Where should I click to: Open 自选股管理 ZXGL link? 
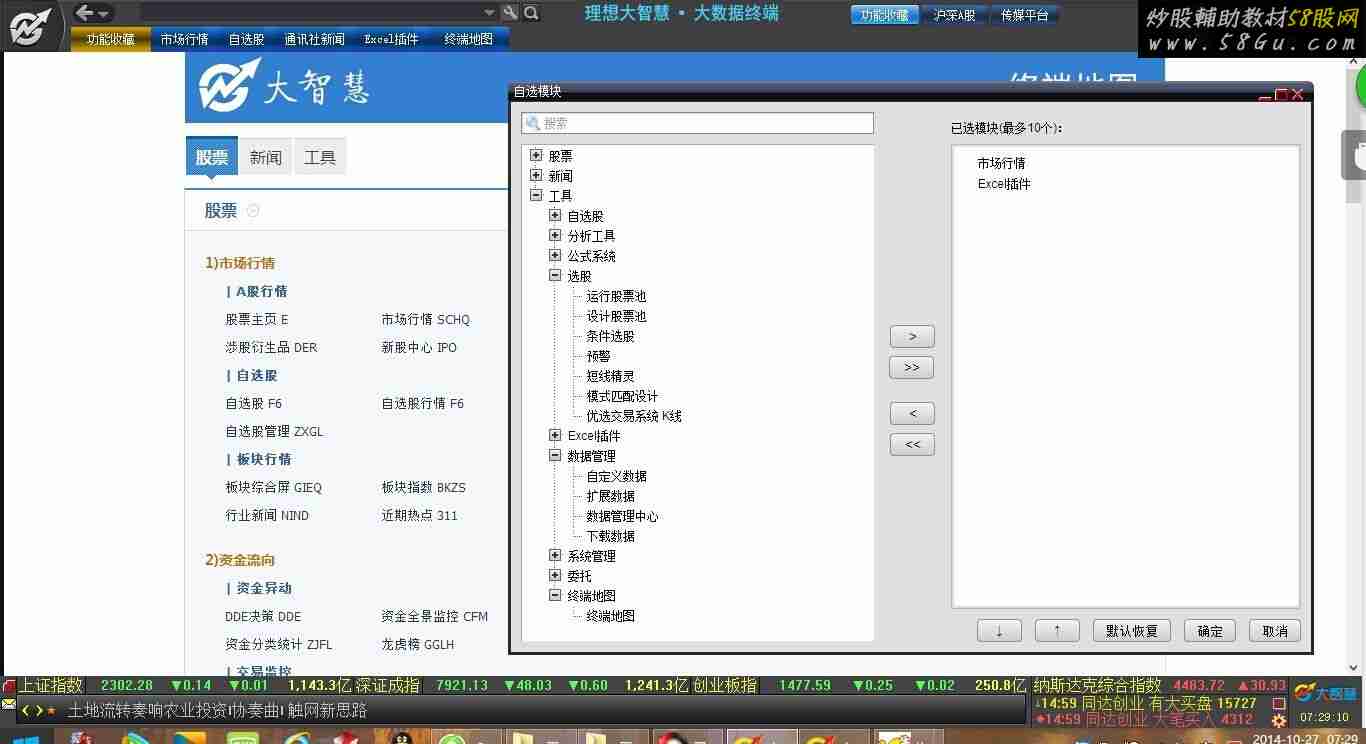pyautogui.click(x=274, y=432)
